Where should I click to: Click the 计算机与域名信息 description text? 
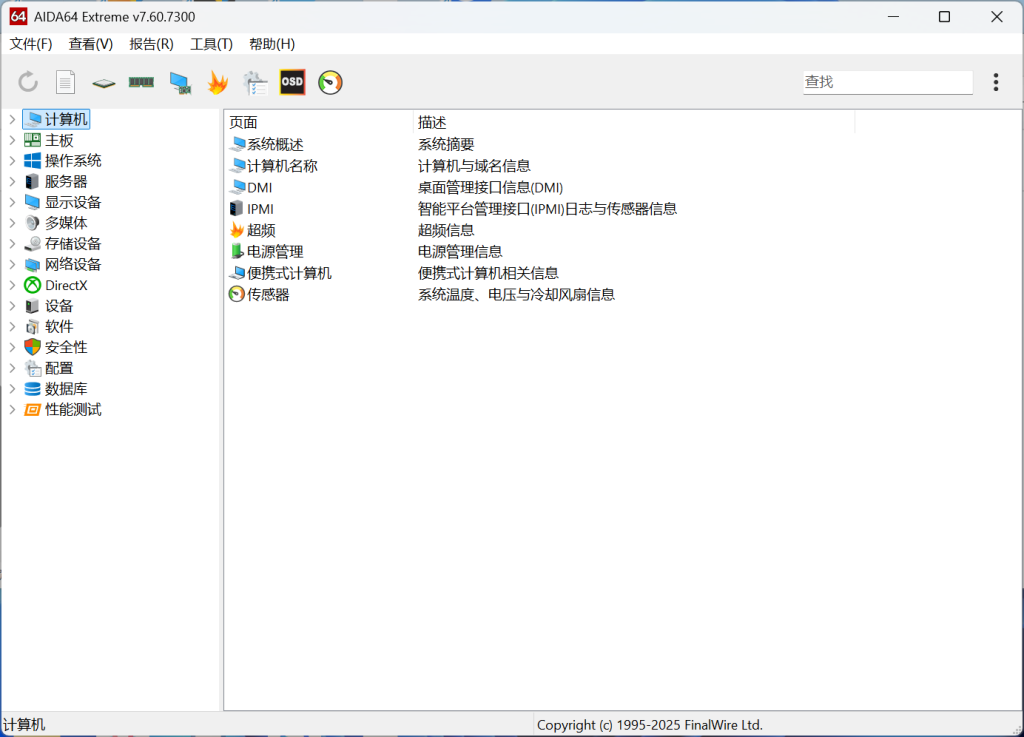(474, 166)
